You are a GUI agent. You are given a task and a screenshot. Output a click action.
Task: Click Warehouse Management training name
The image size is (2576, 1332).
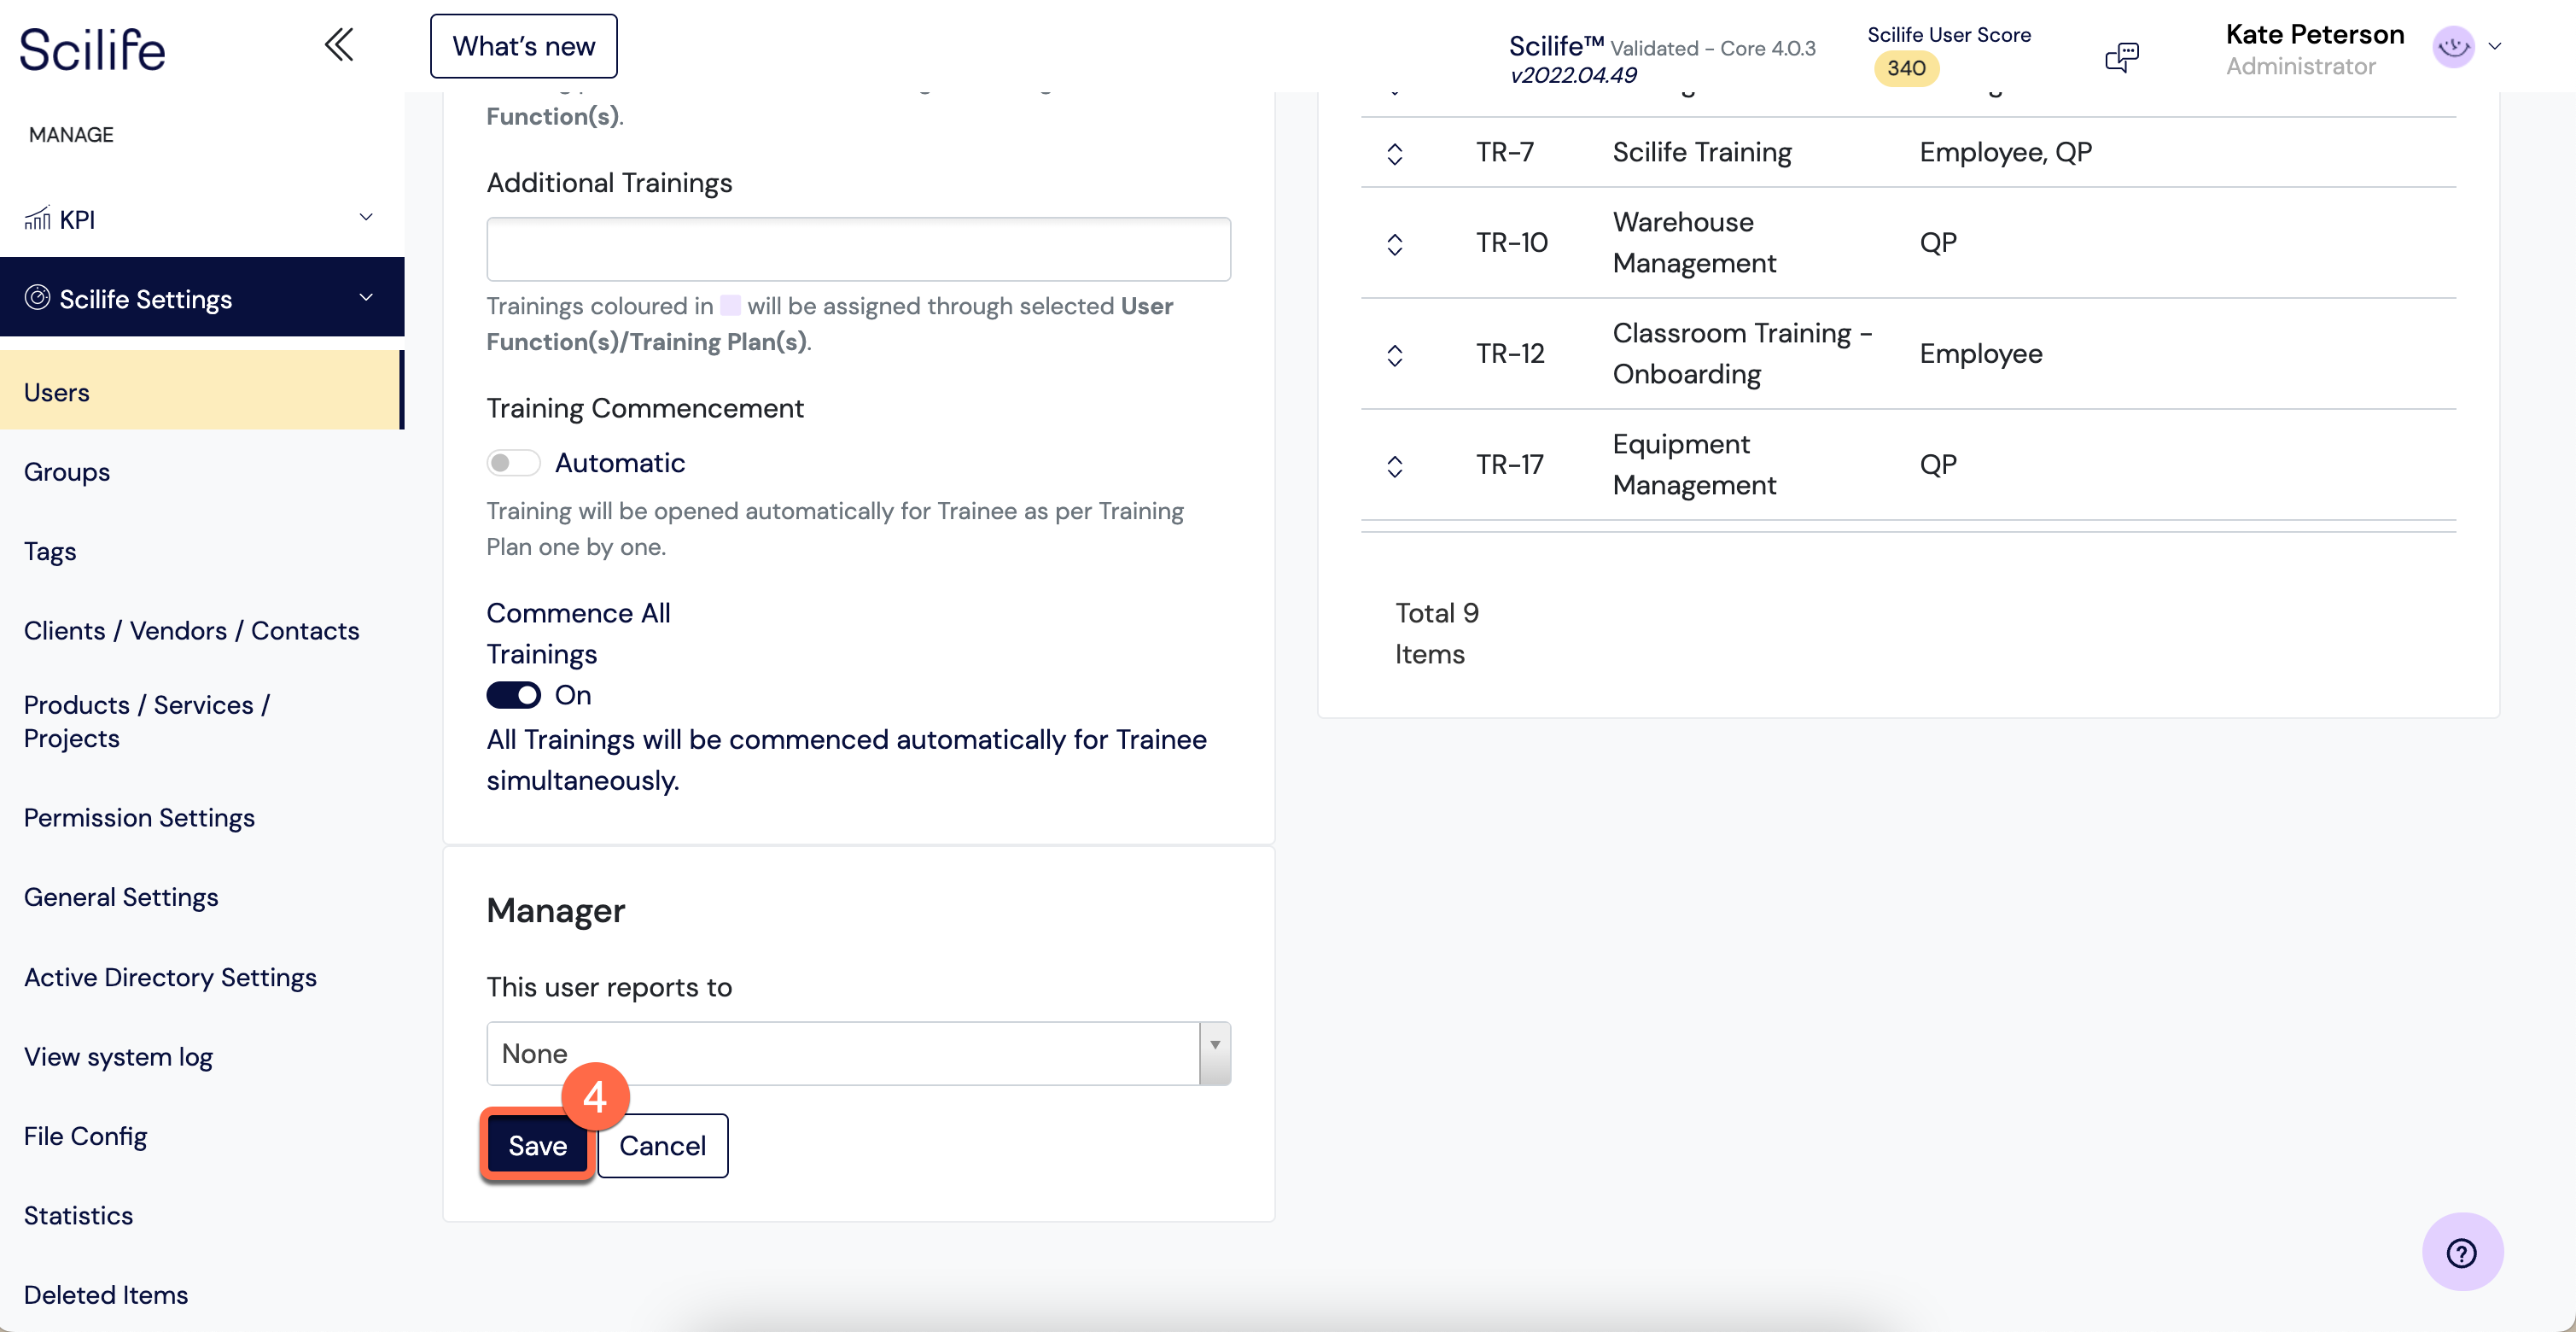point(1694,242)
